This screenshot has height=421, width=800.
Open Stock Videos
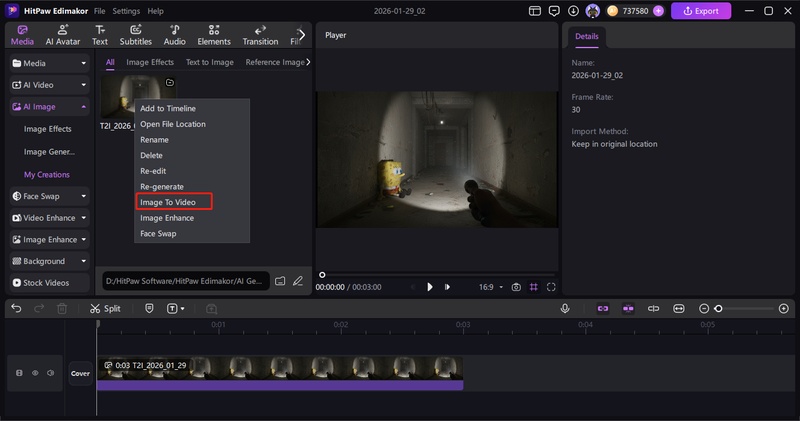49,283
